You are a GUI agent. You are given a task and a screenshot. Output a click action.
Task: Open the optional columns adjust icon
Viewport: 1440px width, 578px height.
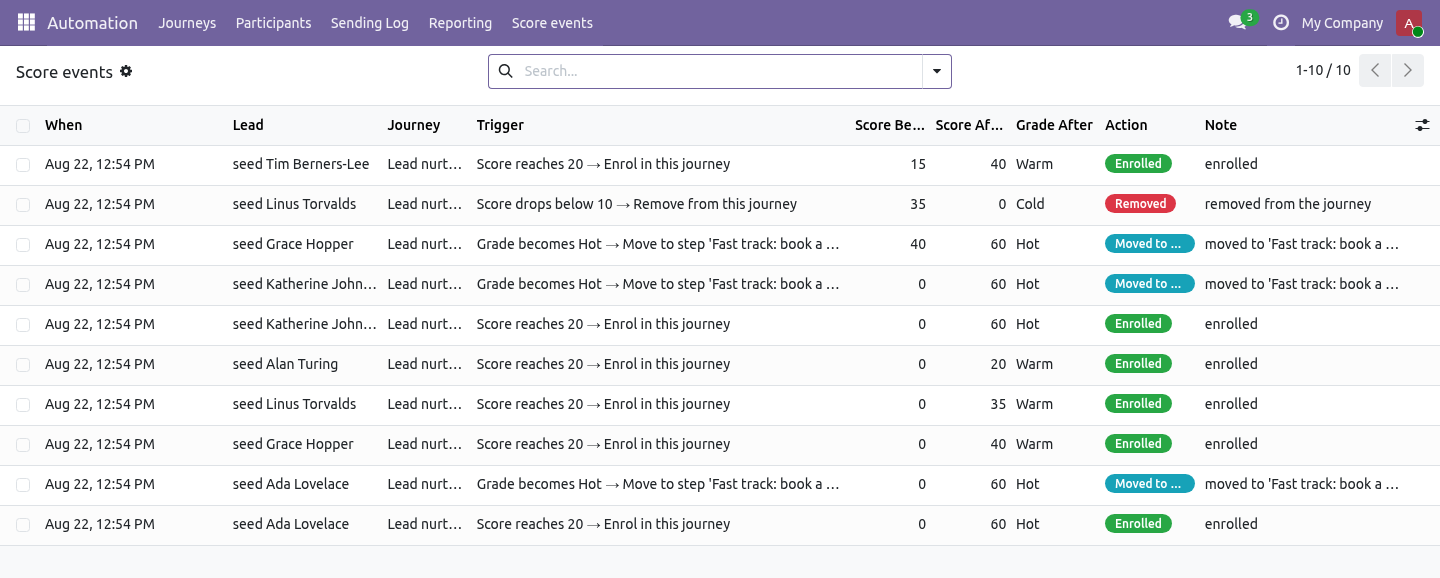[1422, 125]
